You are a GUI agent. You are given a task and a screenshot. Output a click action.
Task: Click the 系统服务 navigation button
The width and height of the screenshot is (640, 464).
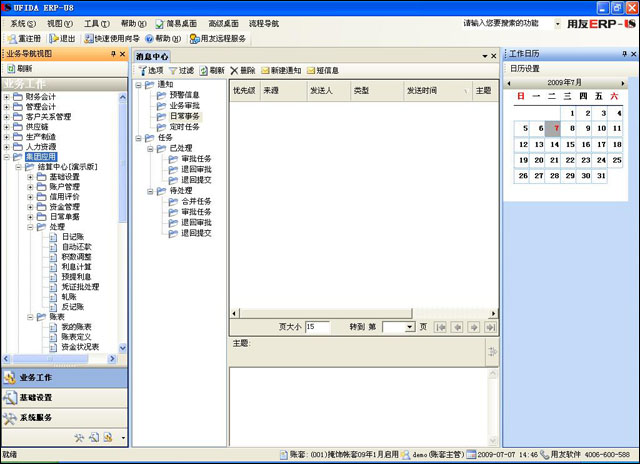pyautogui.click(x=65, y=418)
